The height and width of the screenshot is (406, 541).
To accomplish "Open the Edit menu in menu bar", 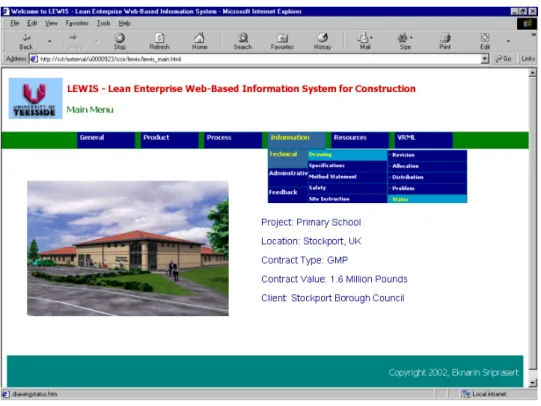I will [x=32, y=23].
